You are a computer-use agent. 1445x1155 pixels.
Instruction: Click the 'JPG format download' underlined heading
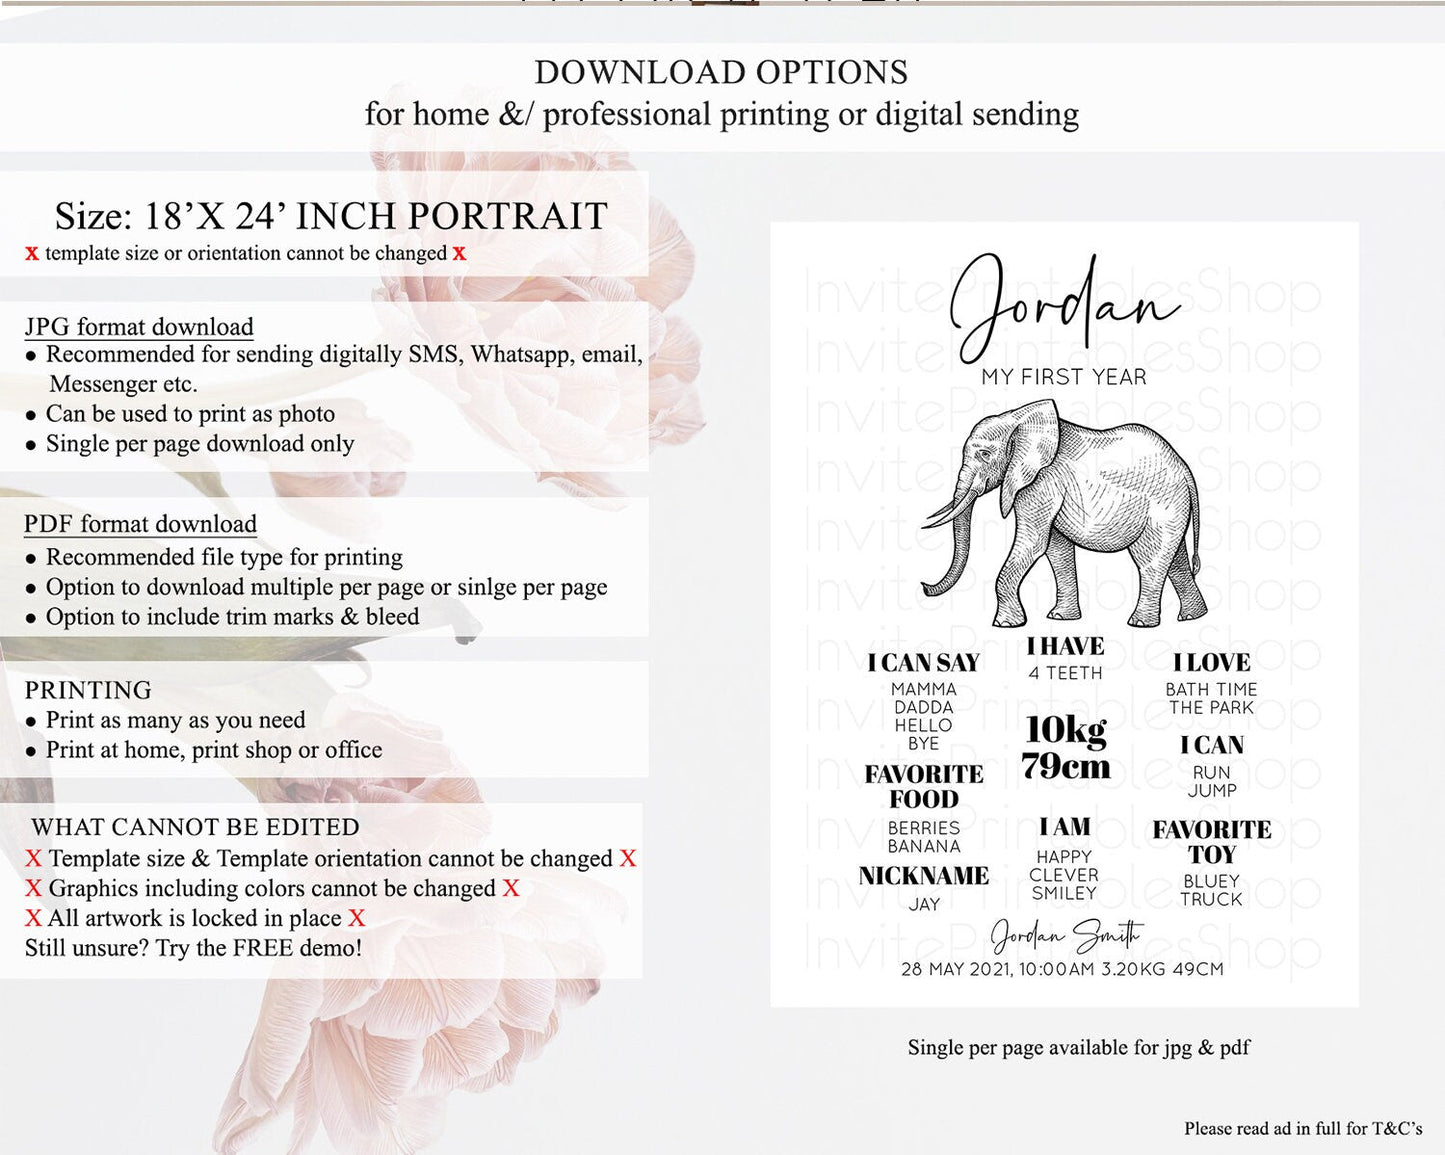pyautogui.click(x=139, y=327)
